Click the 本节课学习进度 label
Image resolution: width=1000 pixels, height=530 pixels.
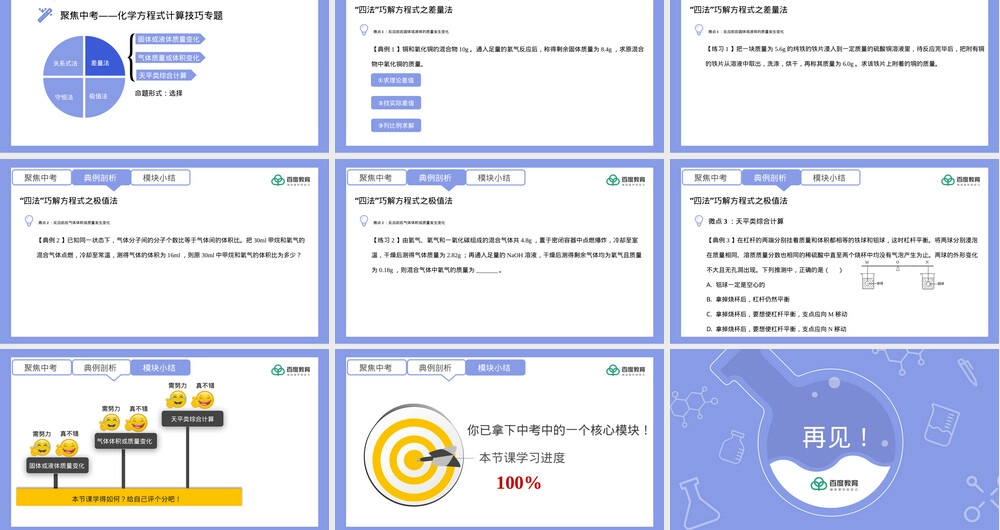pos(522,457)
